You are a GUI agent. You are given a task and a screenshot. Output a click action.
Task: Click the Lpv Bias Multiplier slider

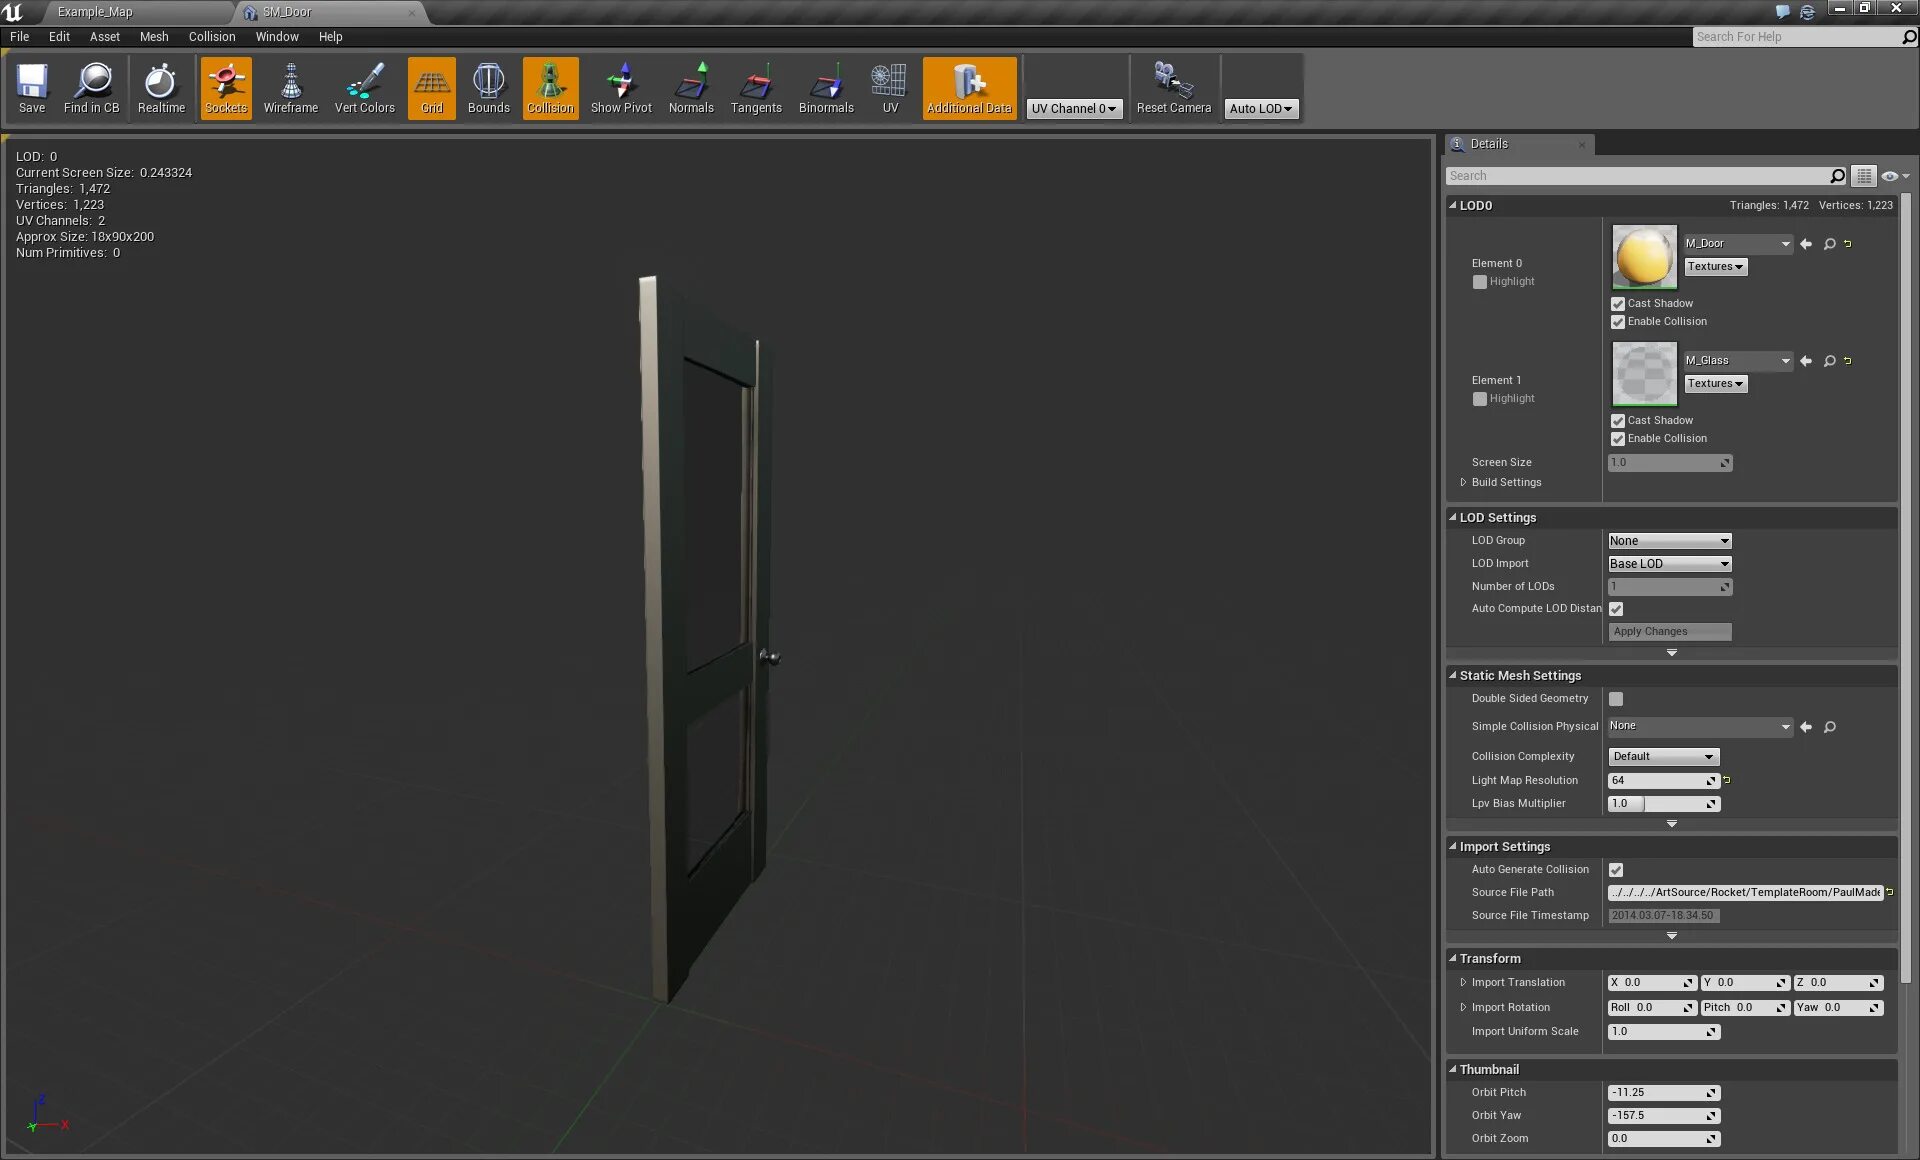1663,804
